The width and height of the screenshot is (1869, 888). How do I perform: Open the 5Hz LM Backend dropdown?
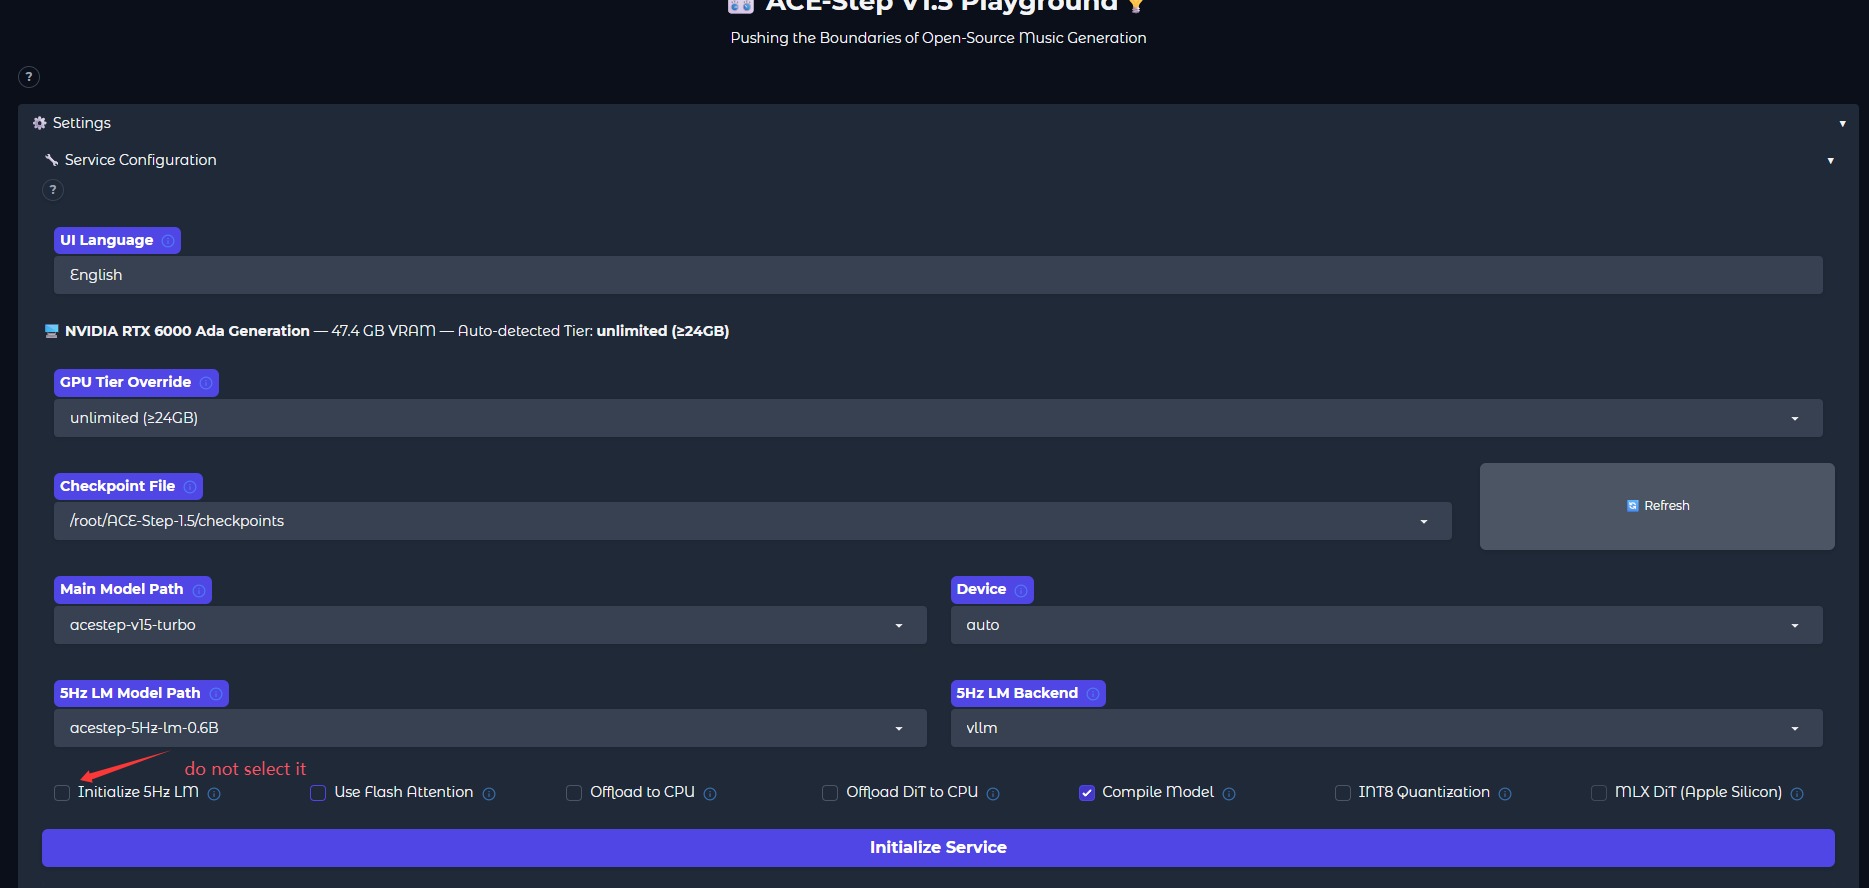pos(1386,728)
